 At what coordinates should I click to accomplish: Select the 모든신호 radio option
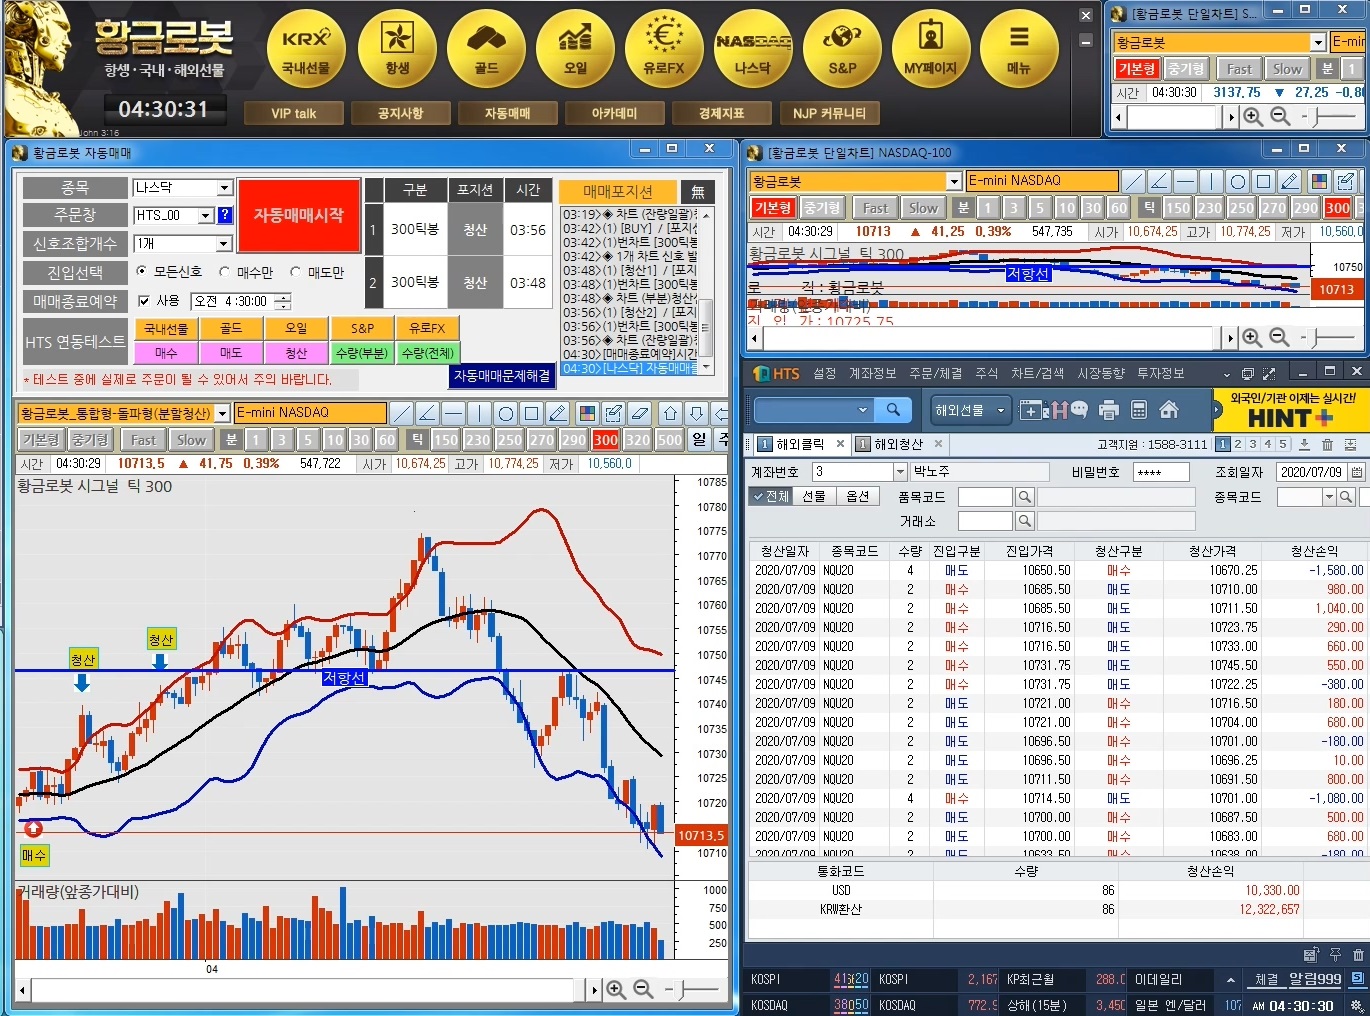click(141, 272)
